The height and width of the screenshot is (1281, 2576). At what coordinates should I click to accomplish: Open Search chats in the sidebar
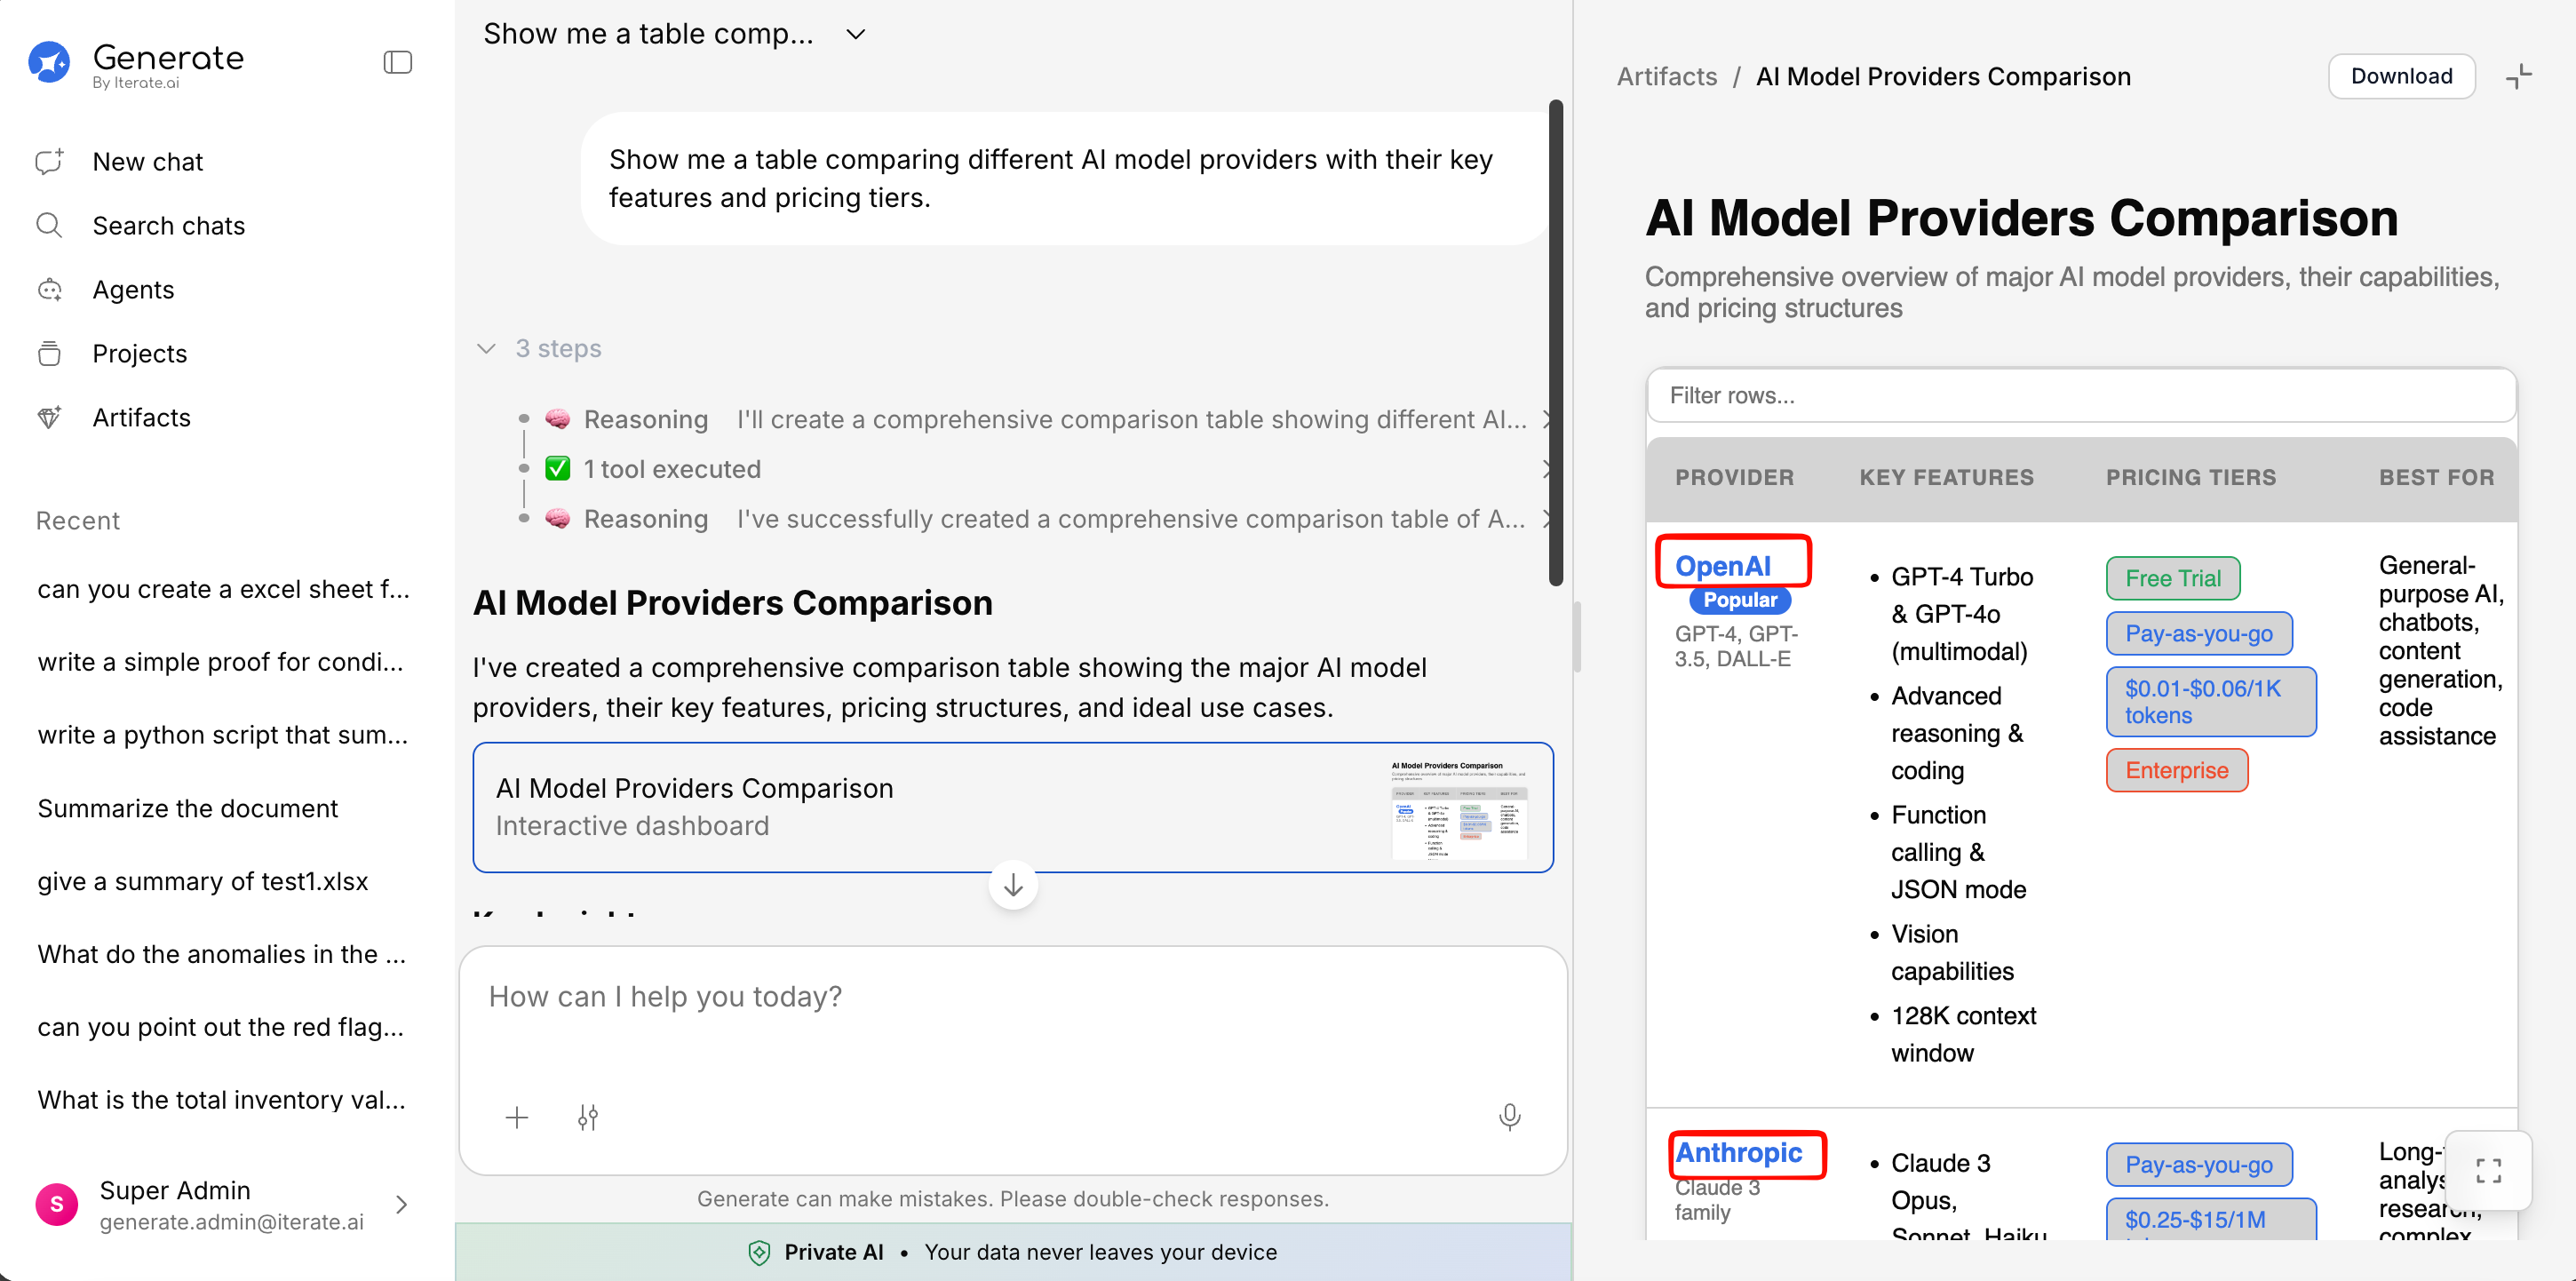tap(168, 226)
